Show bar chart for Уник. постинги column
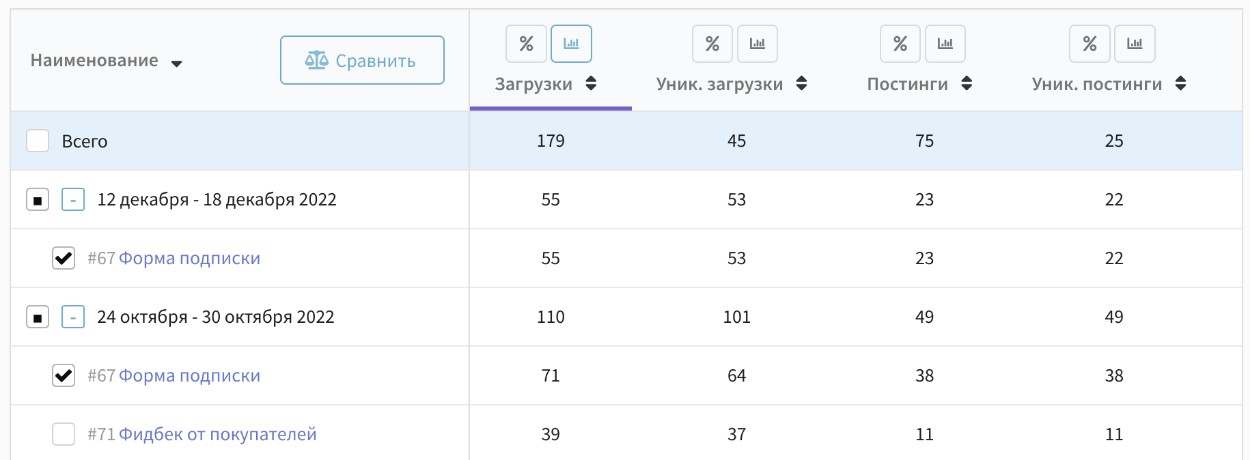 click(1135, 43)
